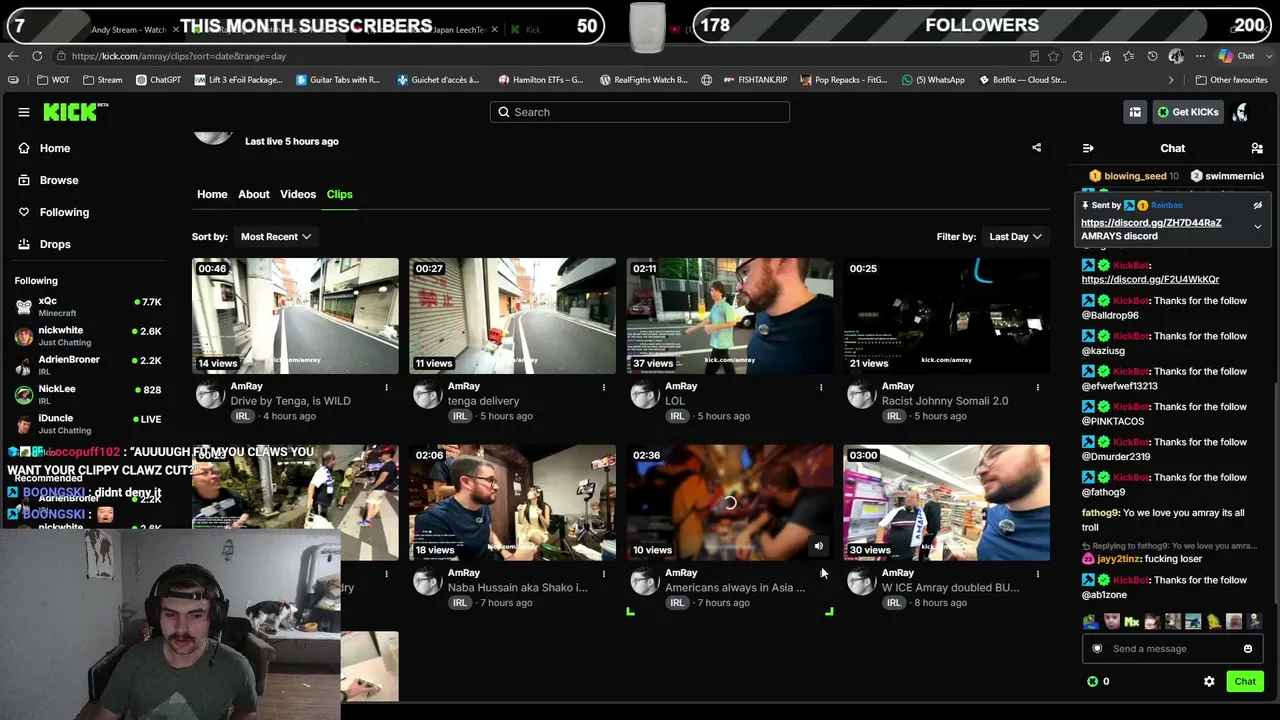Viewport: 1280px width, 720px height.
Task: Show more bookmarks overflow chevron
Action: (x=1171, y=80)
